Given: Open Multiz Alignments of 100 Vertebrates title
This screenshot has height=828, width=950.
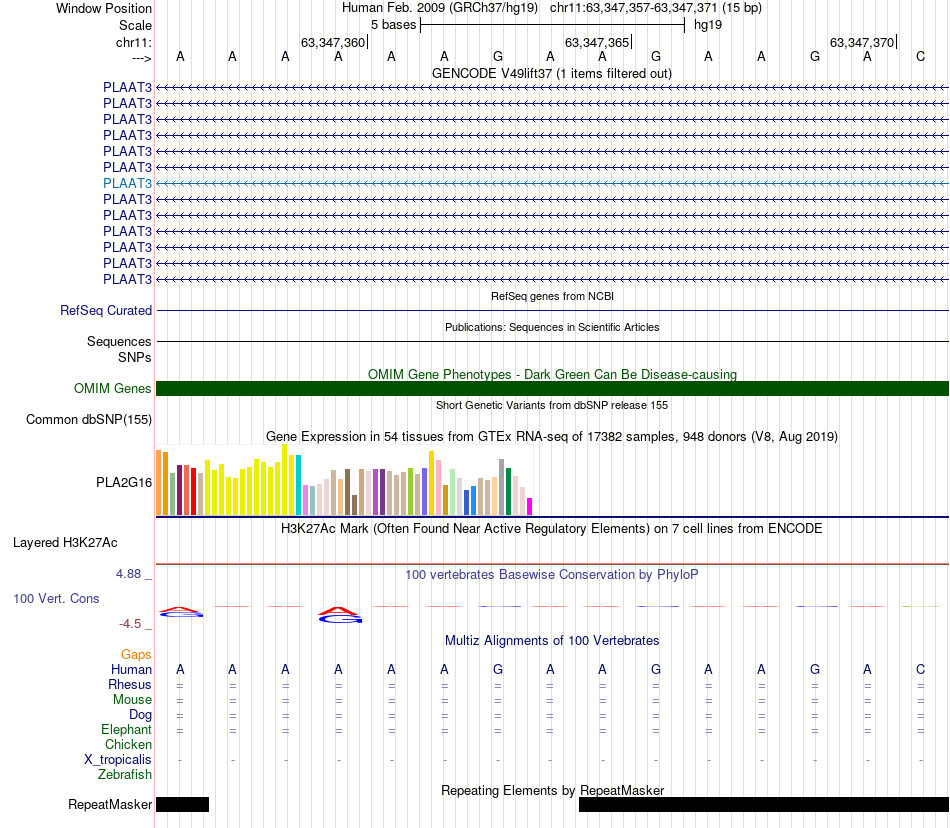Looking at the screenshot, I should point(552,640).
